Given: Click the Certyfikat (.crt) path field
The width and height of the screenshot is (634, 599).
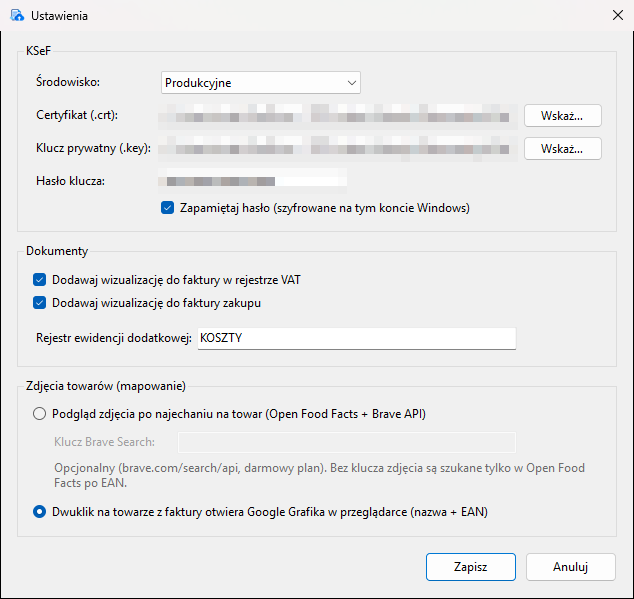Looking at the screenshot, I should [x=338, y=116].
